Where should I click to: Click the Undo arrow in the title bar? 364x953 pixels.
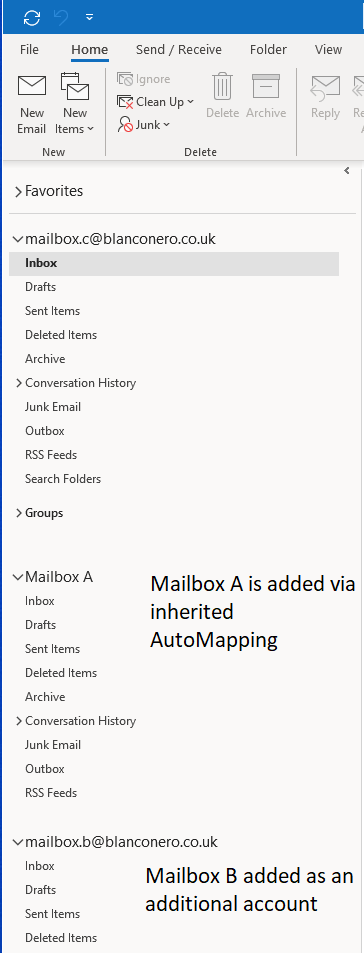click(61, 18)
